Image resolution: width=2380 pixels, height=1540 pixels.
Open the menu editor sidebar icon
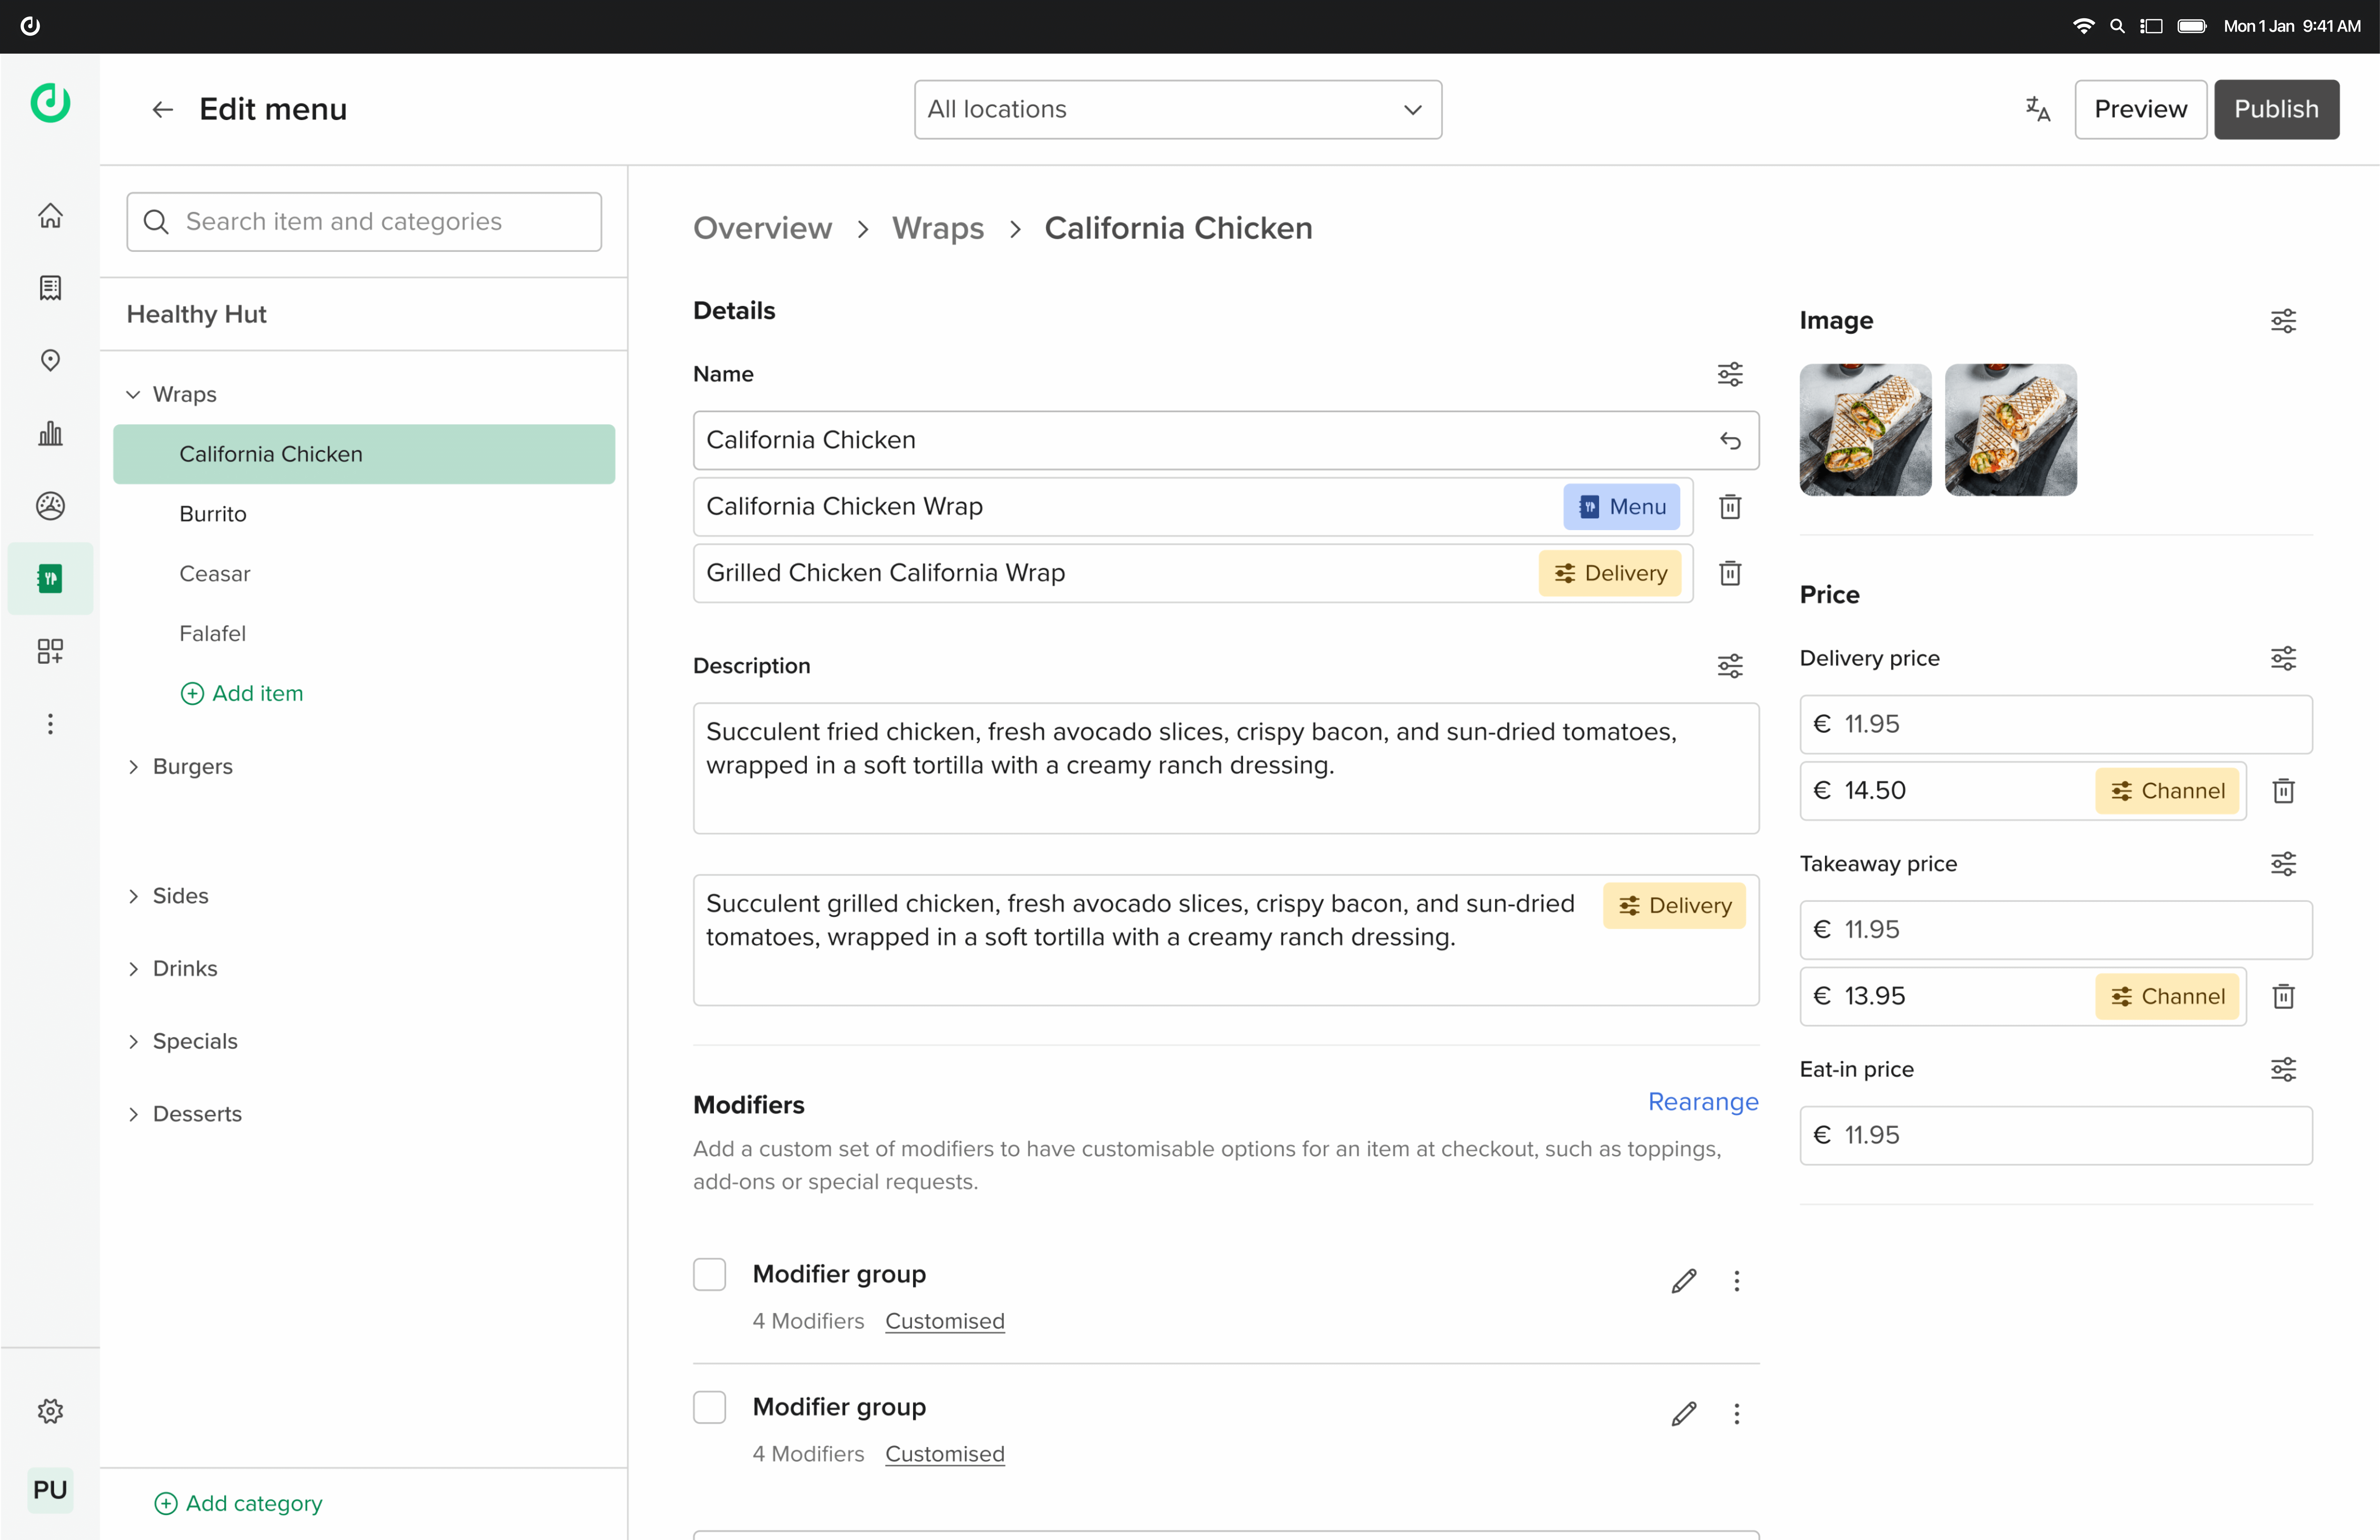[x=50, y=578]
